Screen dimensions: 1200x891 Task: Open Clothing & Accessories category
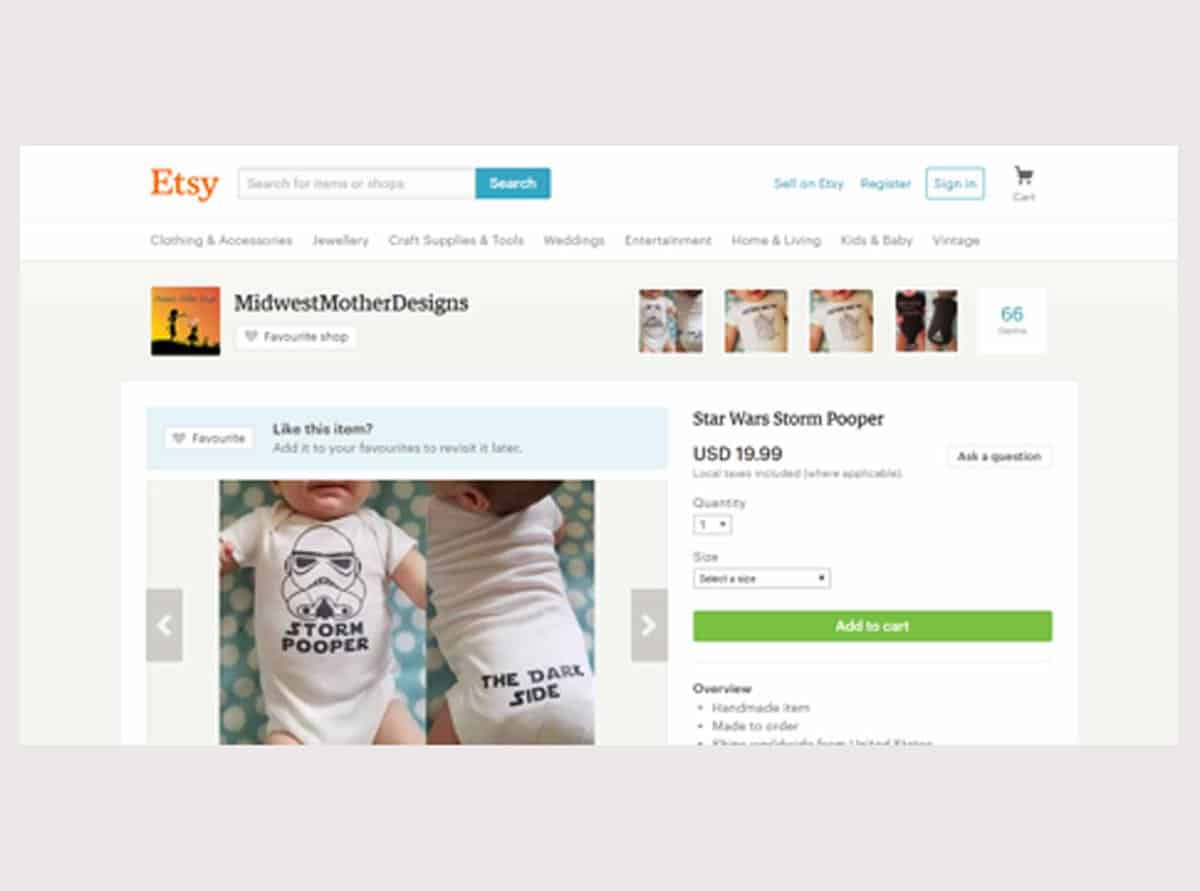(221, 240)
